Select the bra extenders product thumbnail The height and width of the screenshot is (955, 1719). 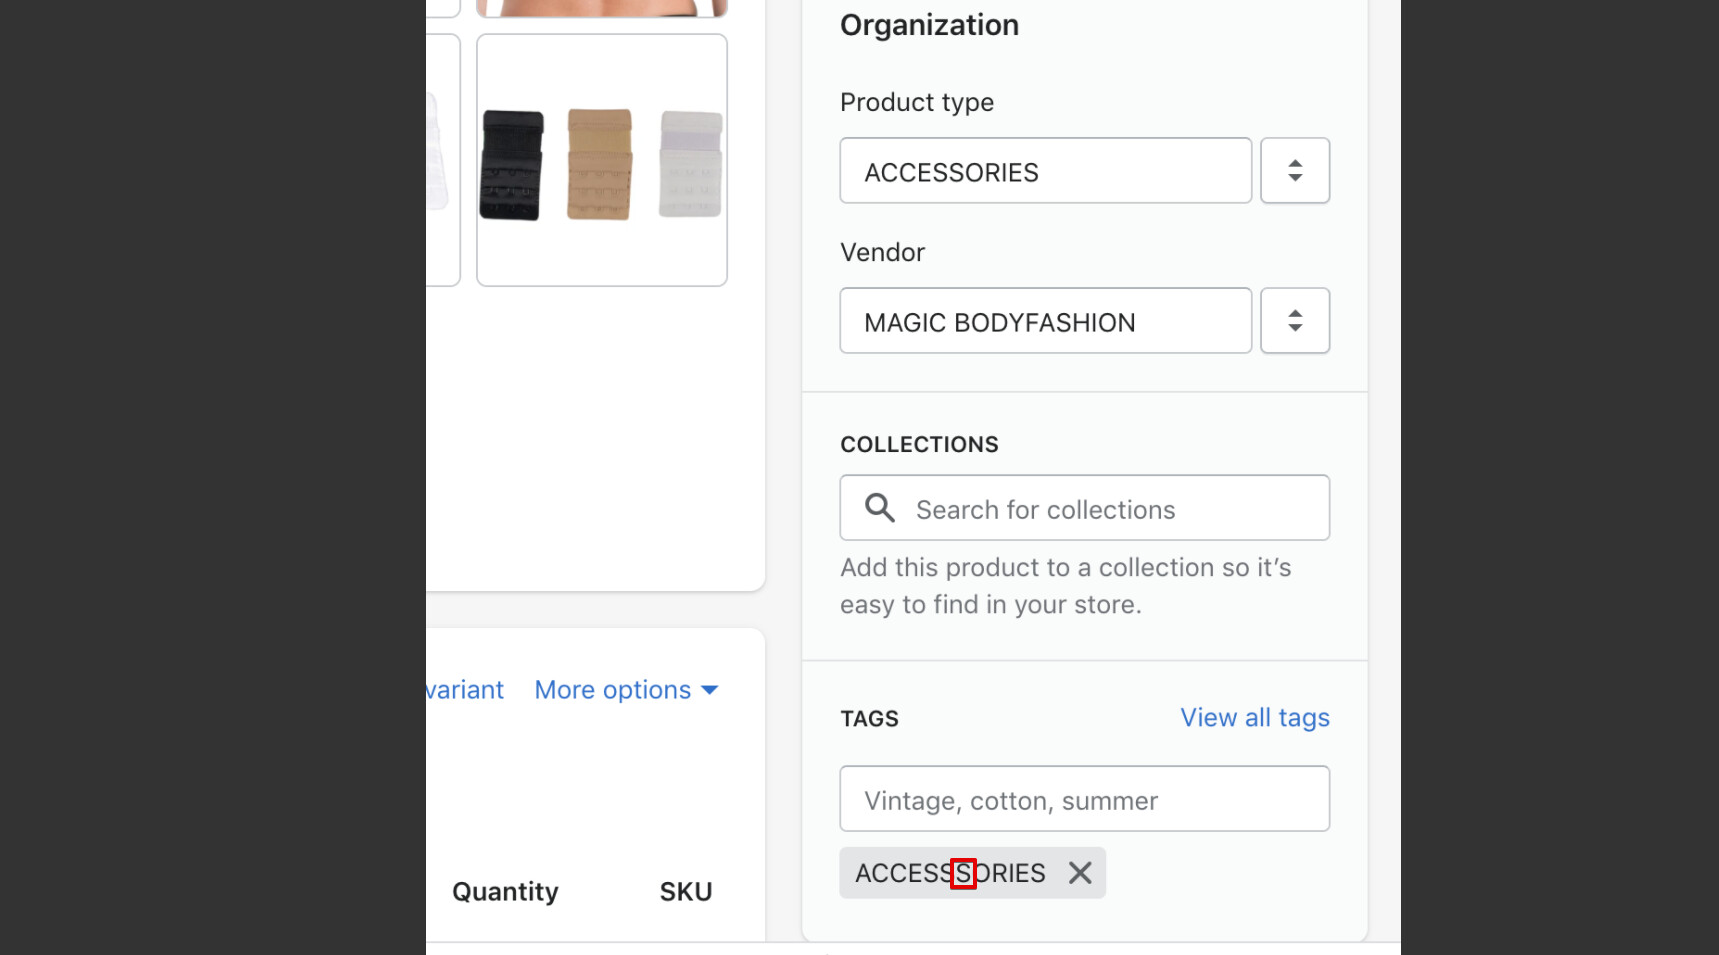coord(602,160)
